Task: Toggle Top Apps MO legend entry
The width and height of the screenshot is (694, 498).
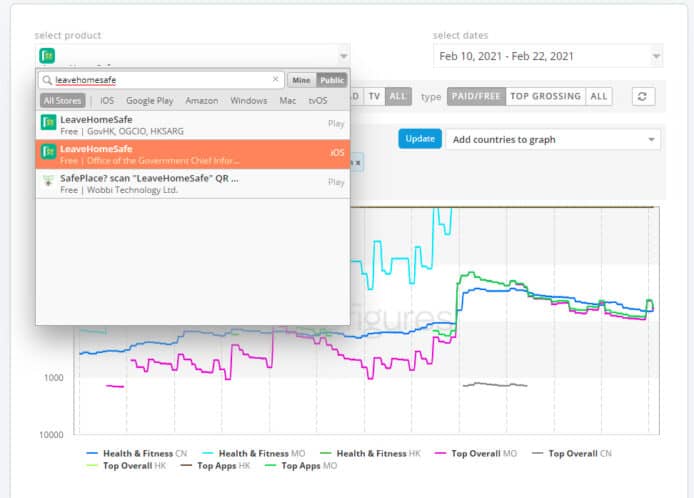Action: tap(301, 466)
